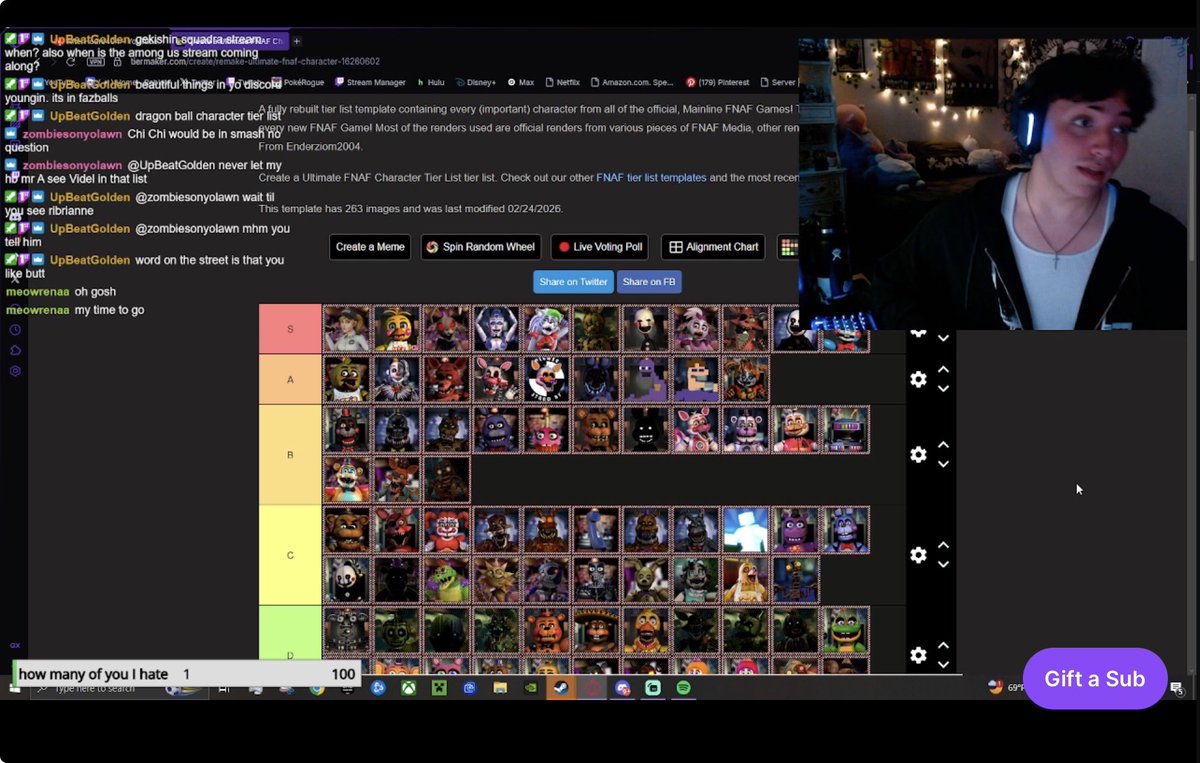
Task: Open the Hulu bookmark
Action: click(430, 82)
